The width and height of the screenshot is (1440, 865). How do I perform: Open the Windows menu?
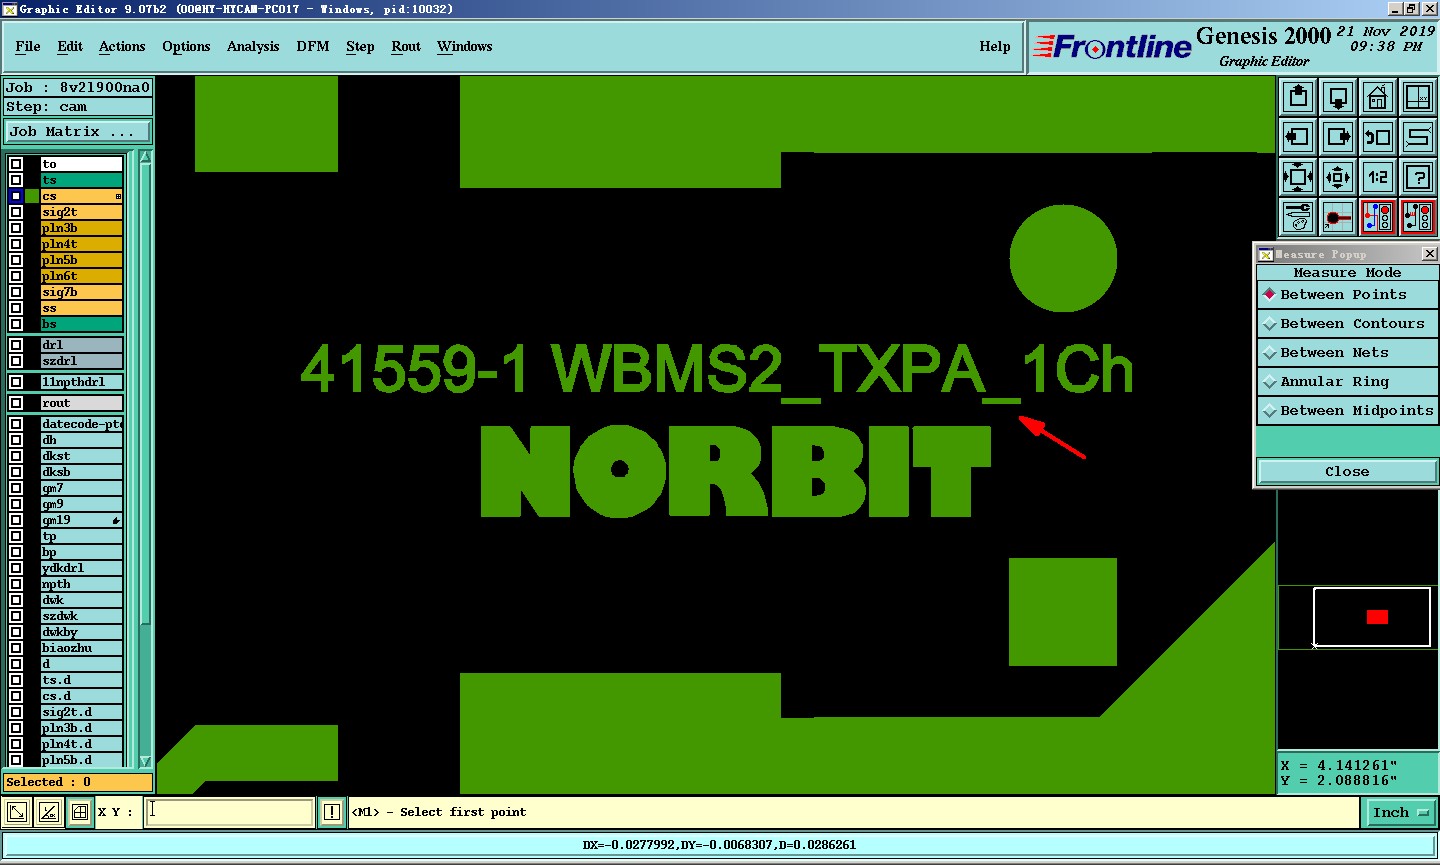point(465,46)
